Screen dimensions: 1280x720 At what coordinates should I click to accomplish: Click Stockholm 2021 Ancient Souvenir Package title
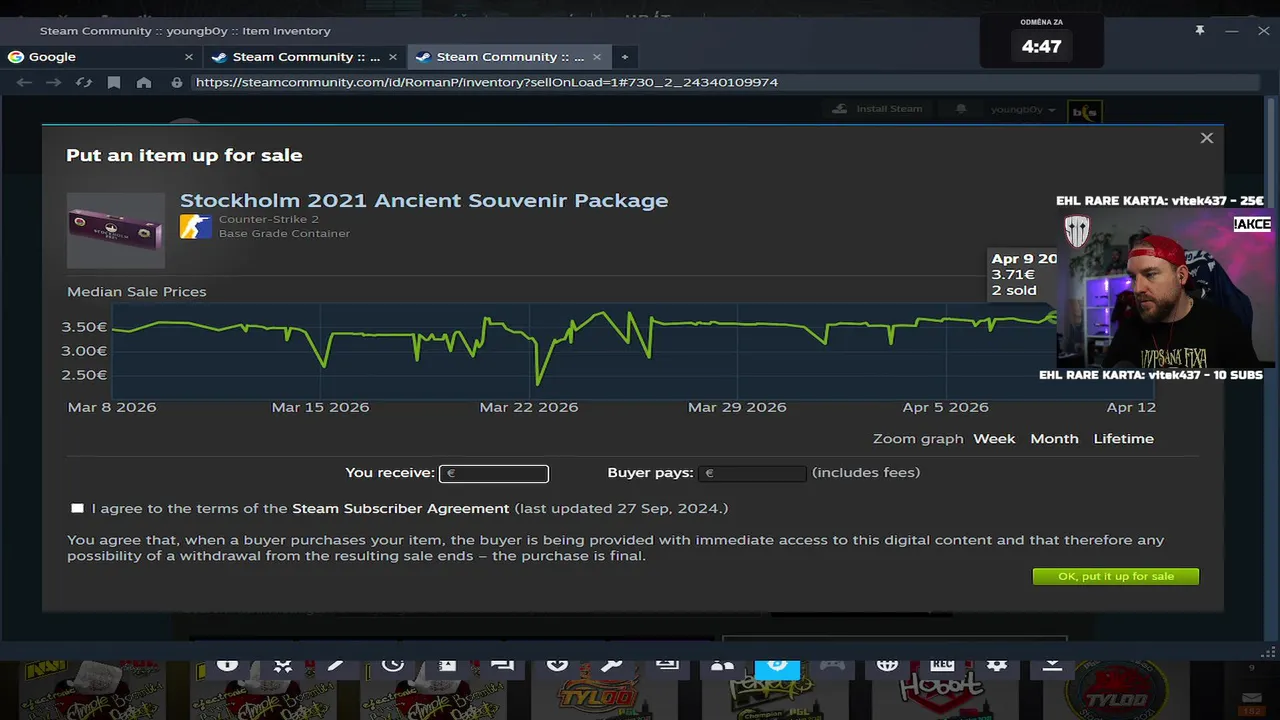424,200
